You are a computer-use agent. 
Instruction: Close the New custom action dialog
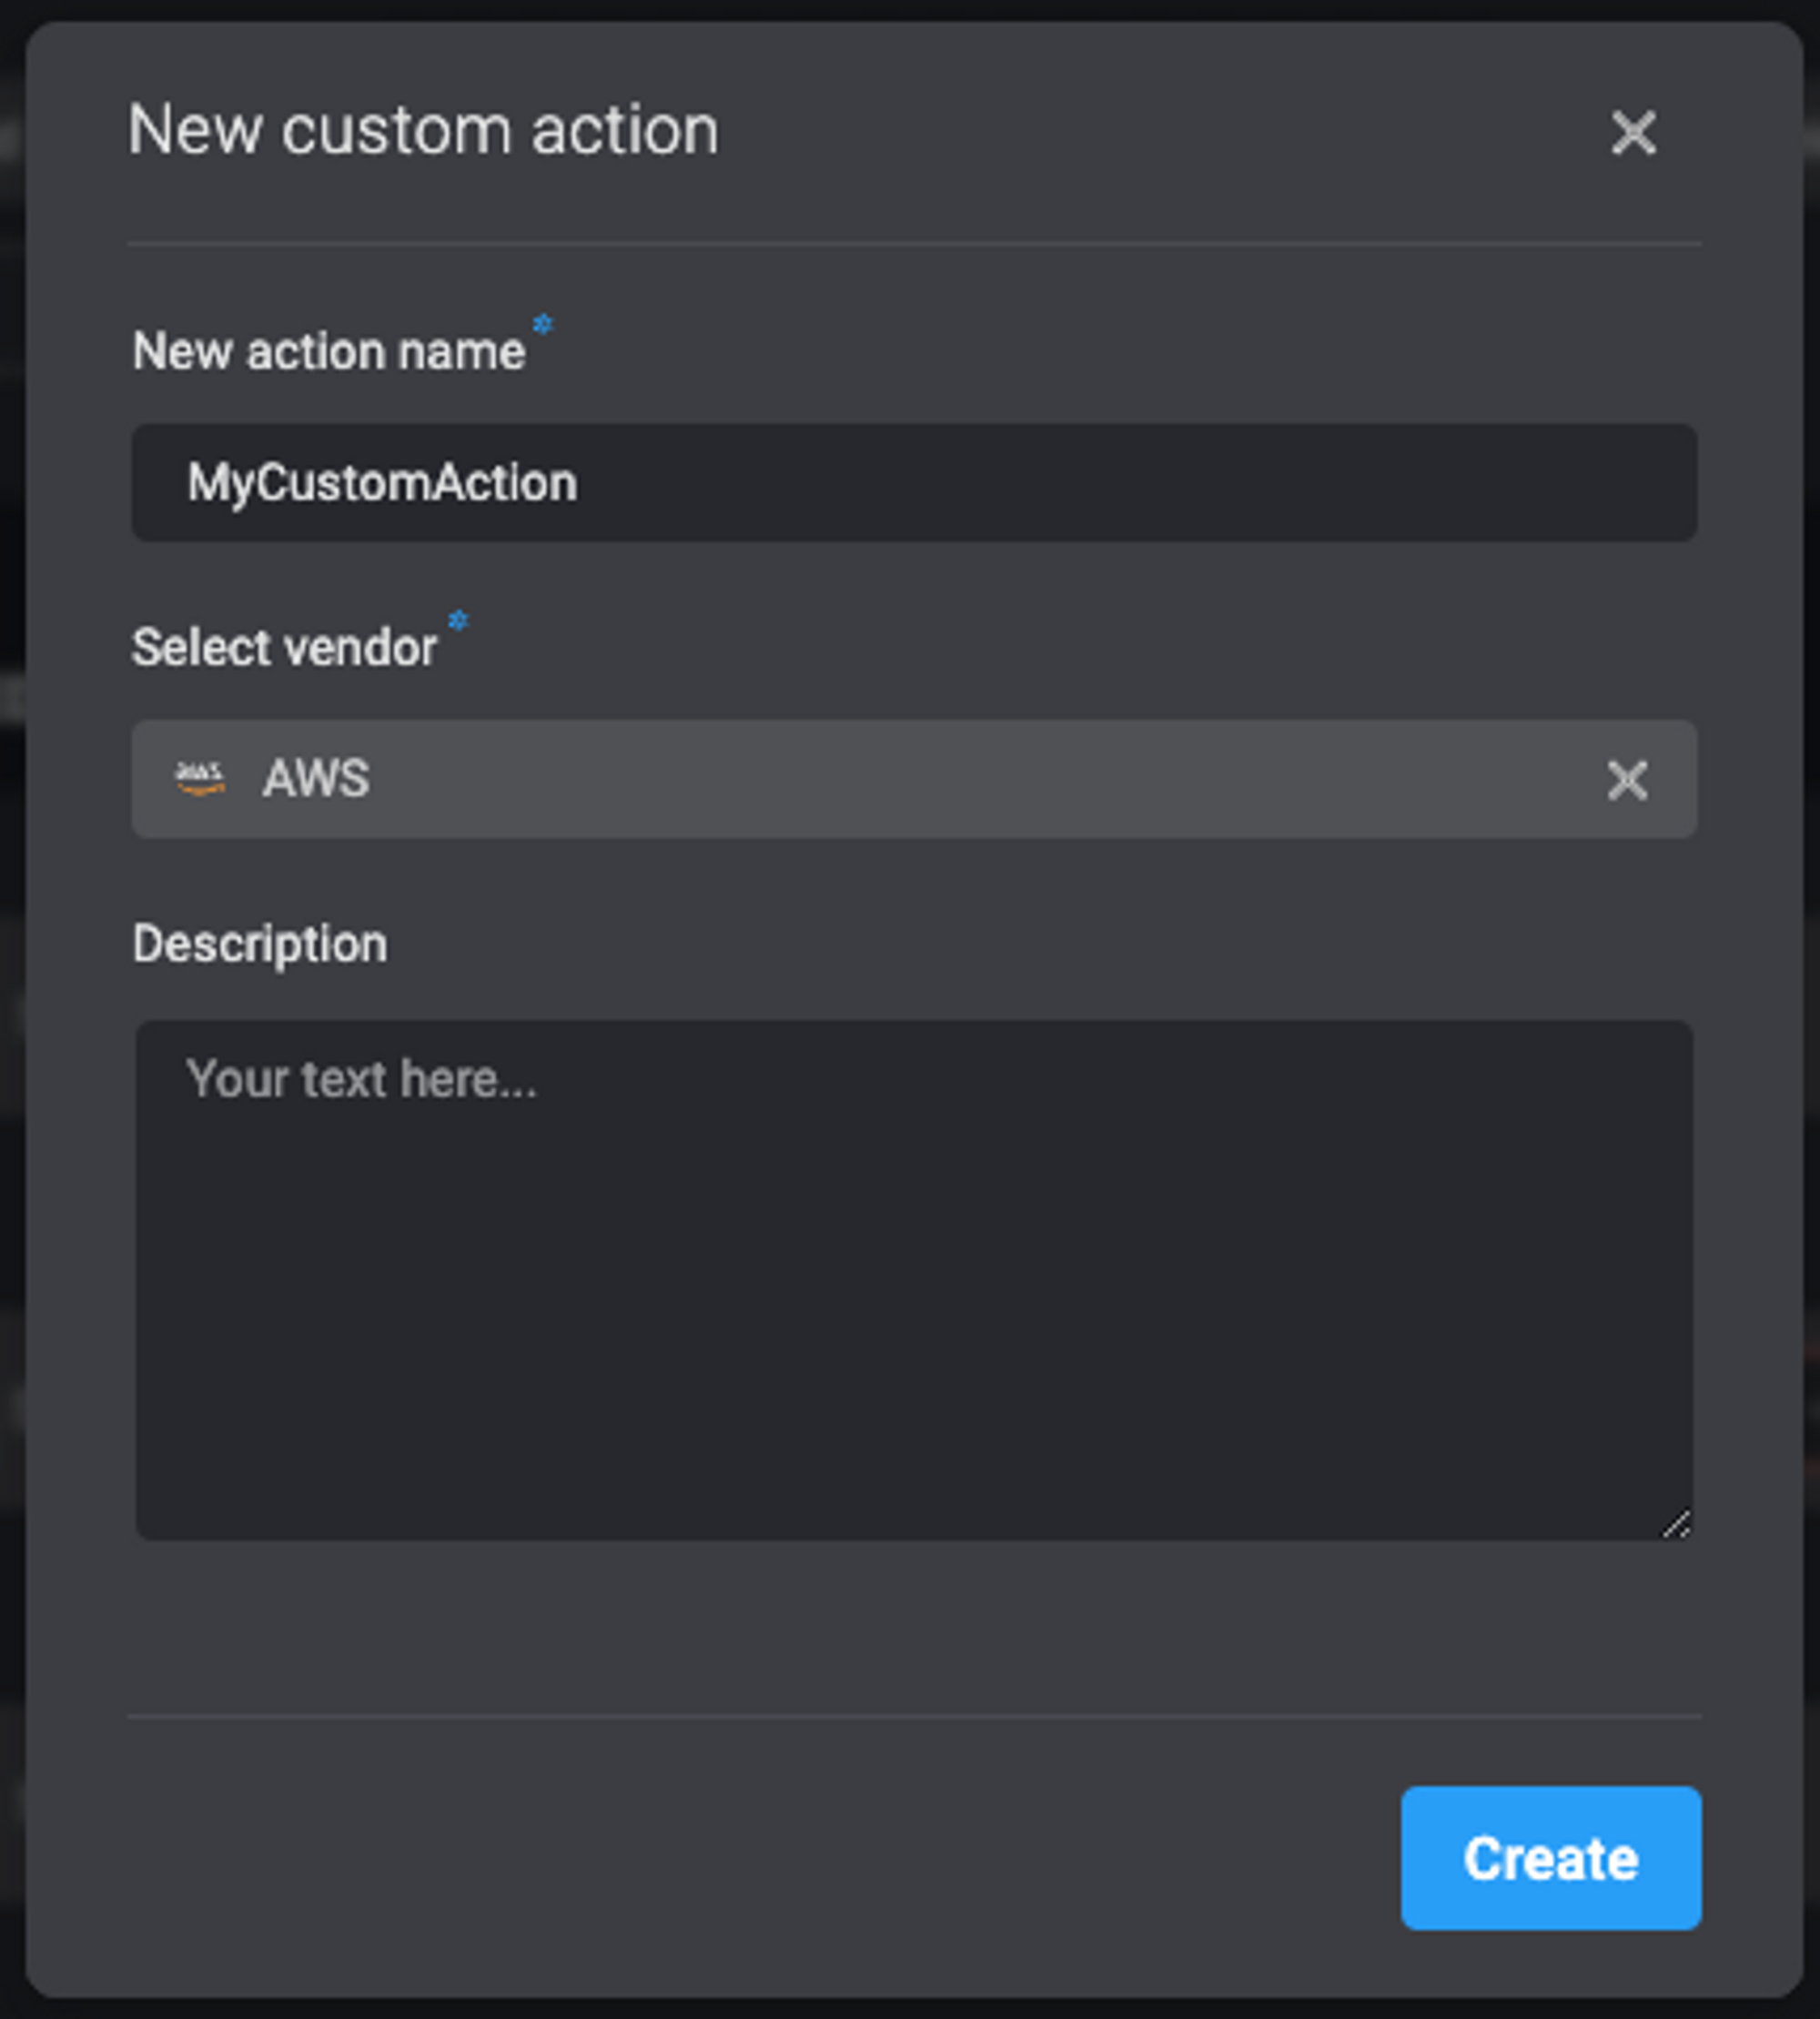coord(1633,133)
